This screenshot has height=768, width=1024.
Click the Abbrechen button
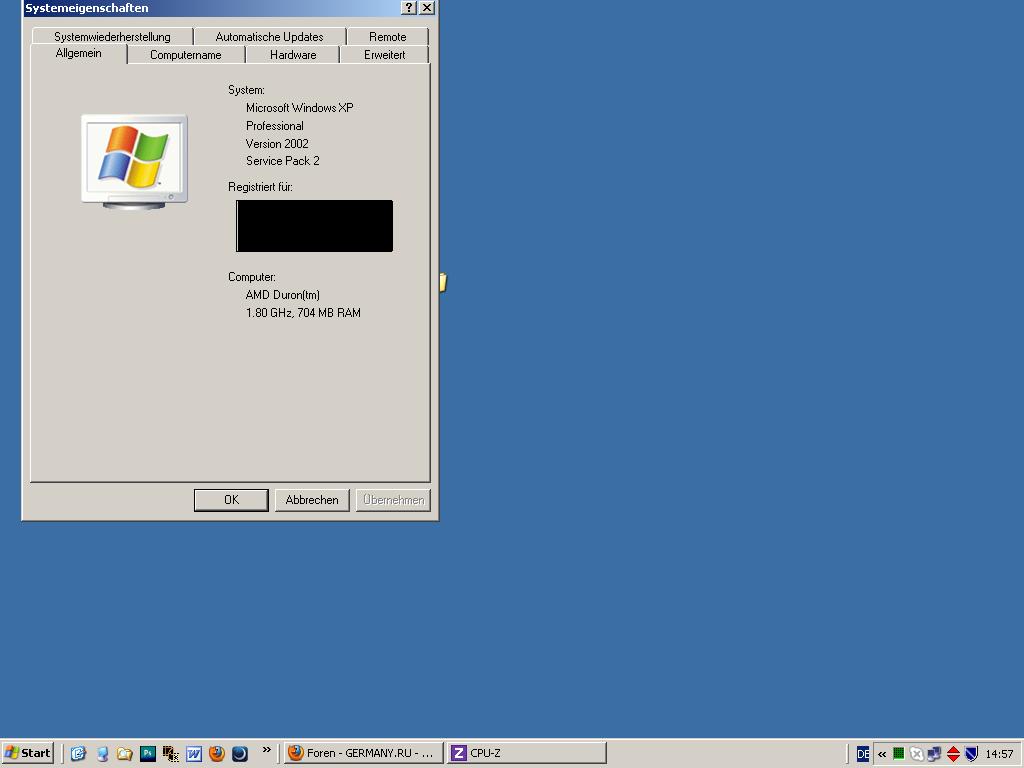312,500
